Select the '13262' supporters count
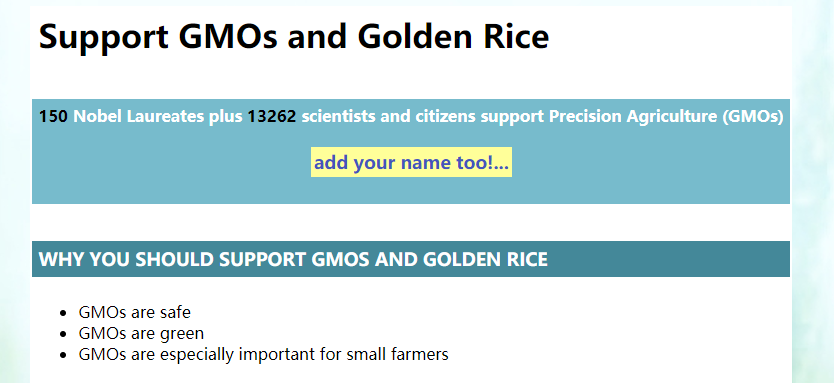This screenshot has width=834, height=383. 271,116
